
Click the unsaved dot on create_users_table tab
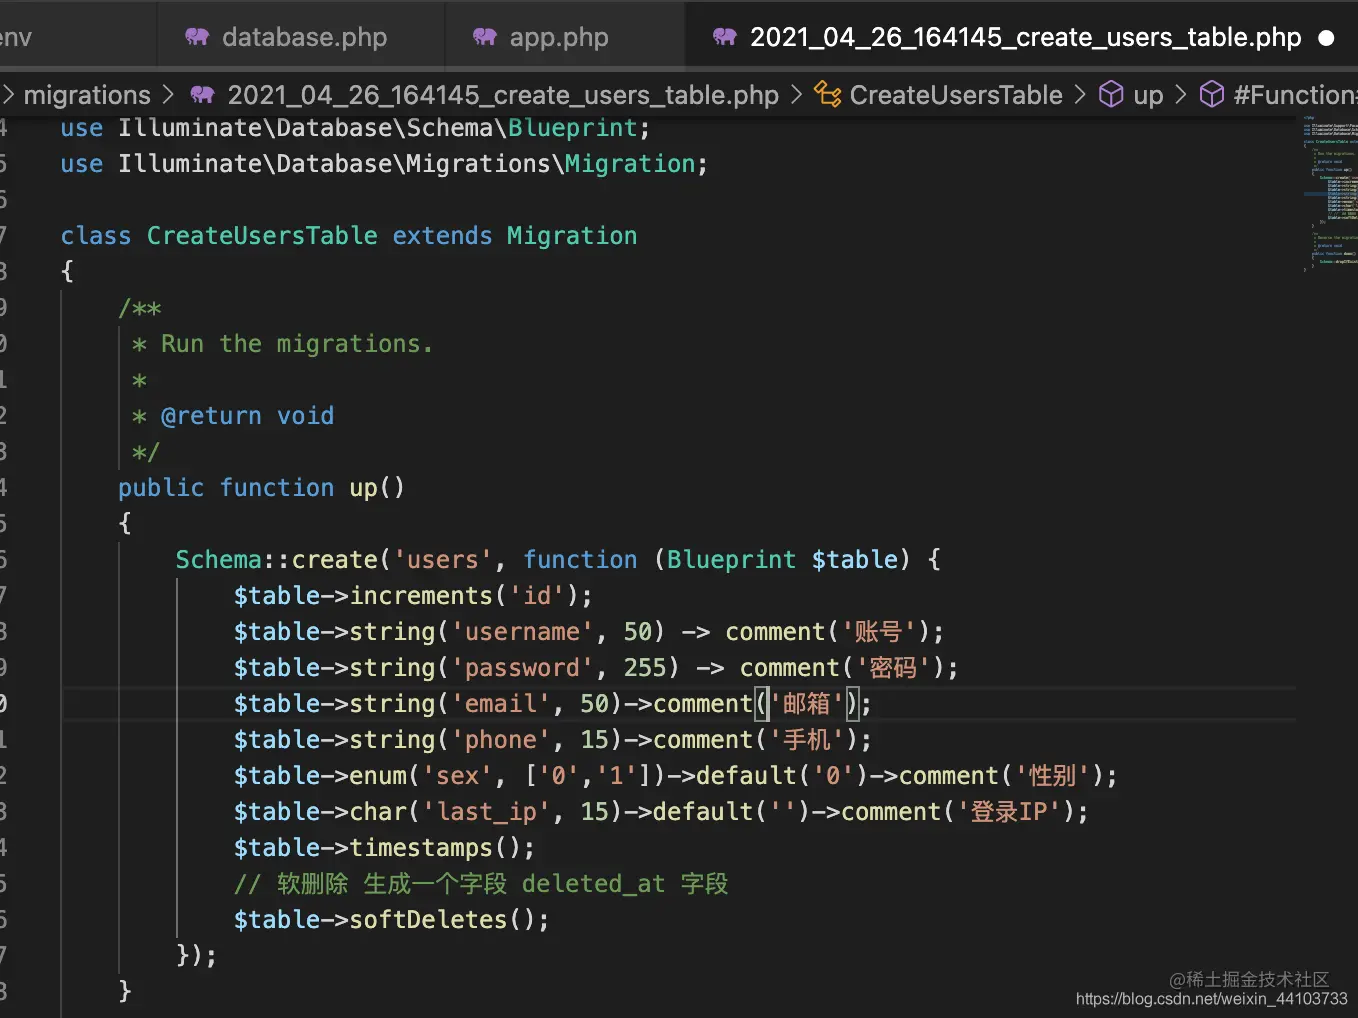(1326, 38)
